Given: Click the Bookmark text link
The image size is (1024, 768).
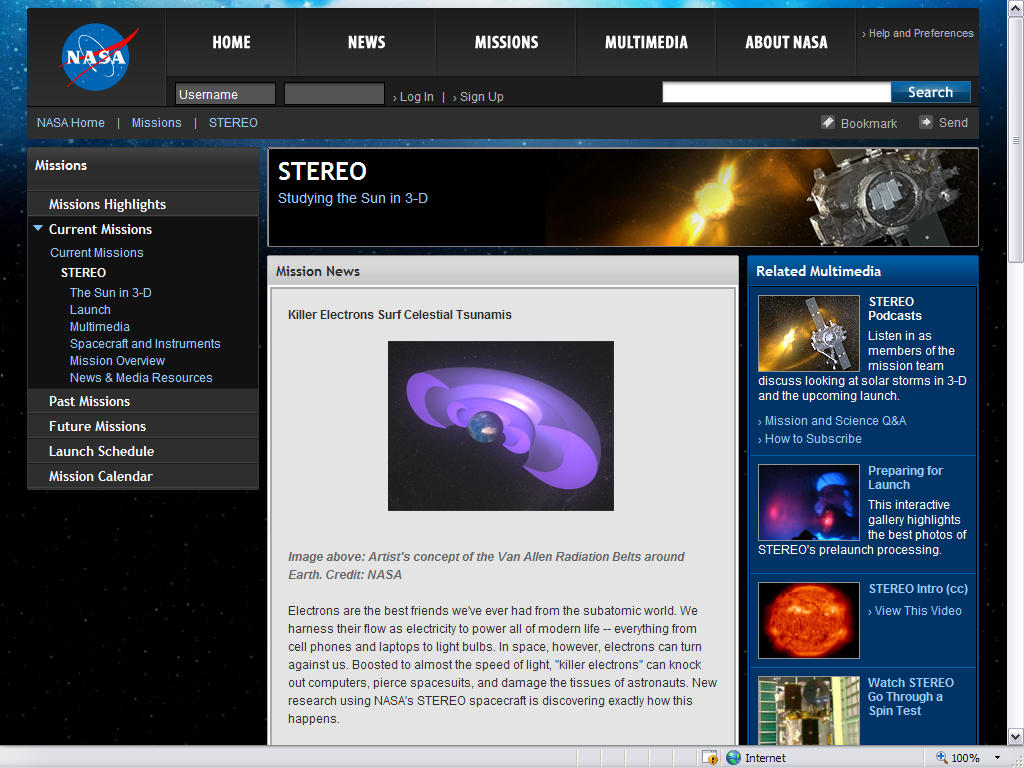Looking at the screenshot, I should tap(869, 123).
